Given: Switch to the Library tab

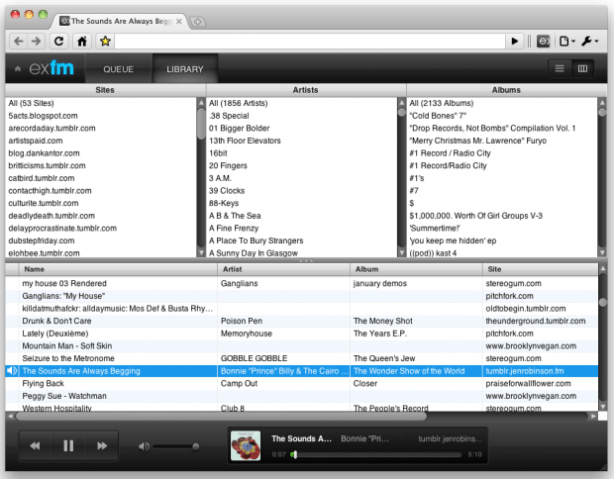Looking at the screenshot, I should 184,69.
